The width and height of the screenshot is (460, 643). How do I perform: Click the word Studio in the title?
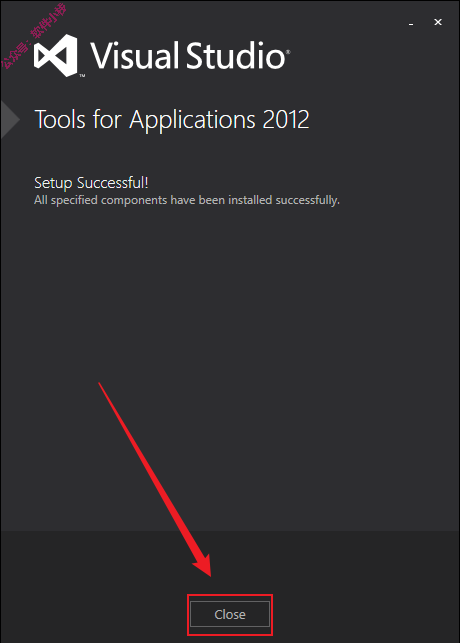tap(236, 55)
